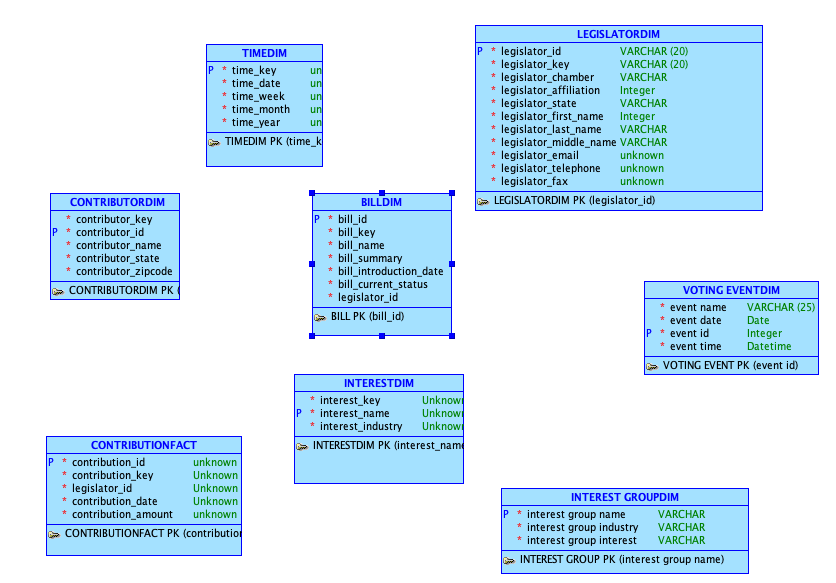Click the contributor_zipcode attribute
Image resolution: width=836 pixels, height=583 pixels.
tap(124, 271)
